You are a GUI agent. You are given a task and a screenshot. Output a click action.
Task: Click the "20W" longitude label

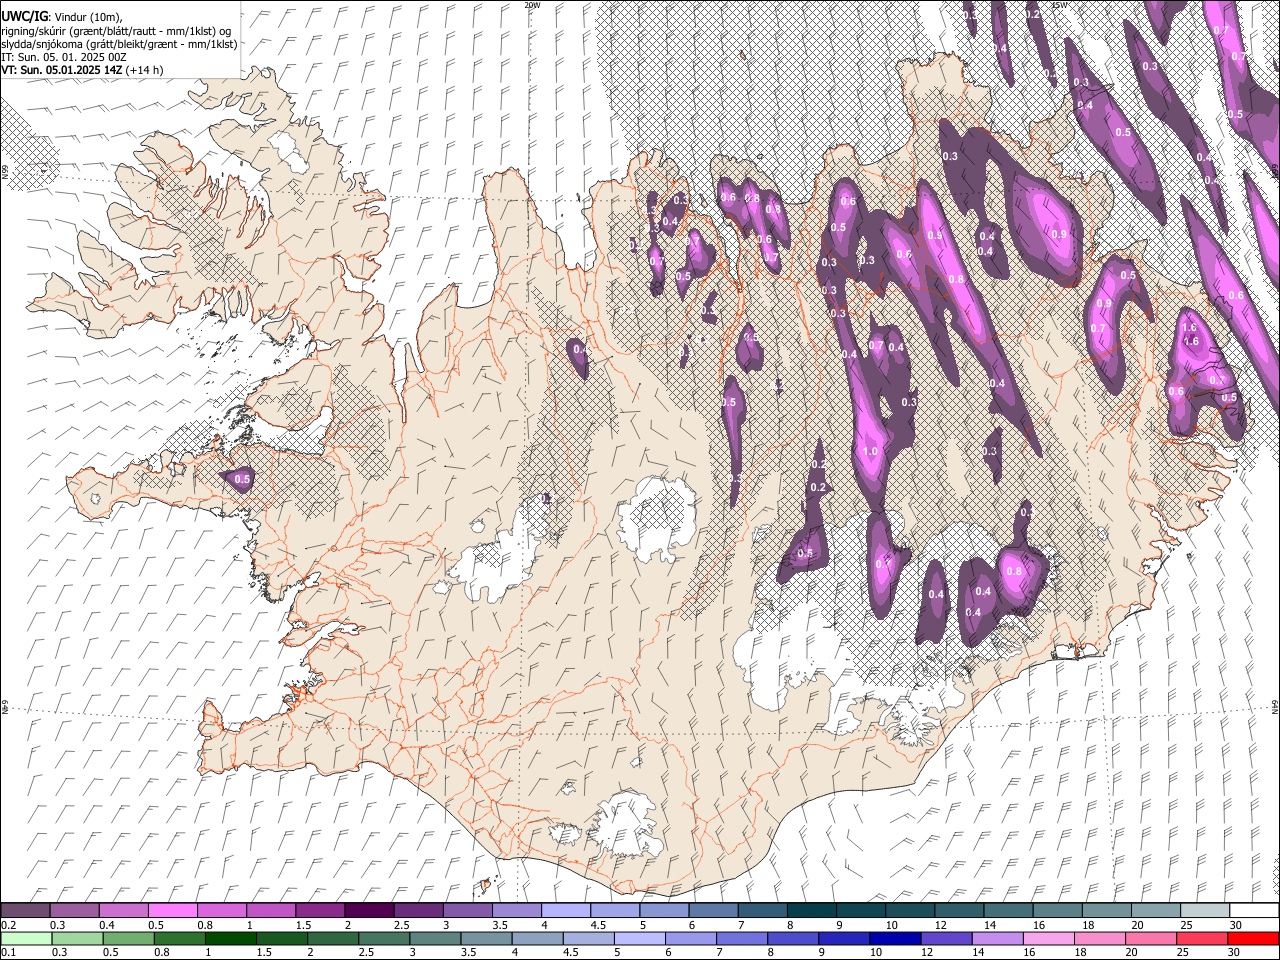[532, 5]
